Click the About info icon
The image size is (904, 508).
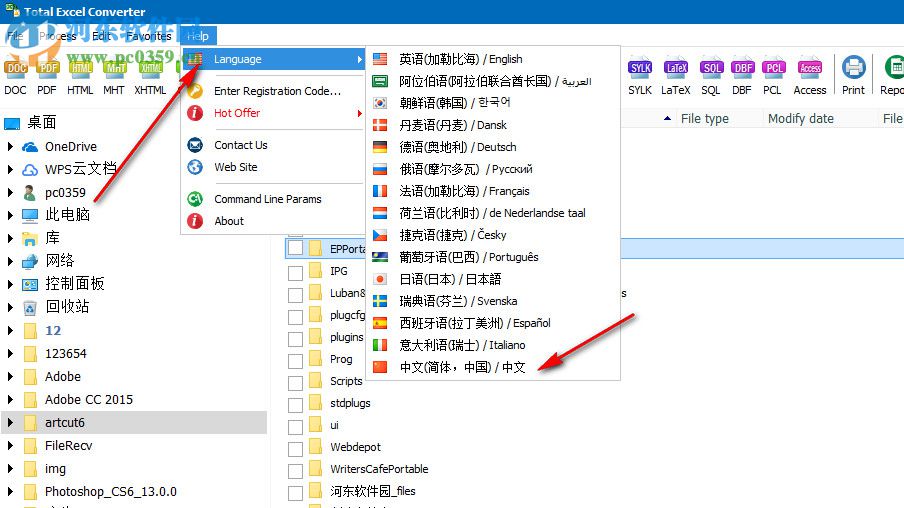point(195,221)
